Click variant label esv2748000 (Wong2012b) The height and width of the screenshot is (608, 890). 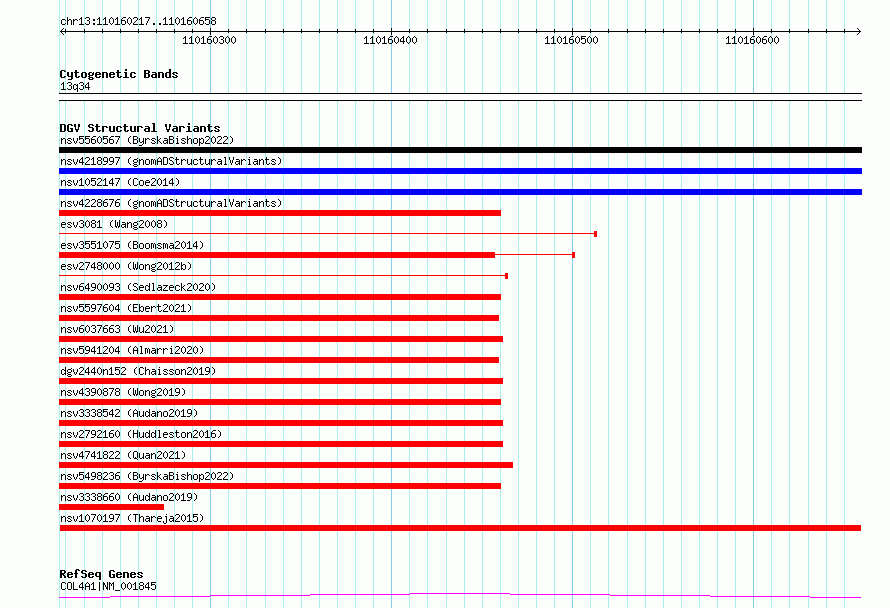coord(126,266)
